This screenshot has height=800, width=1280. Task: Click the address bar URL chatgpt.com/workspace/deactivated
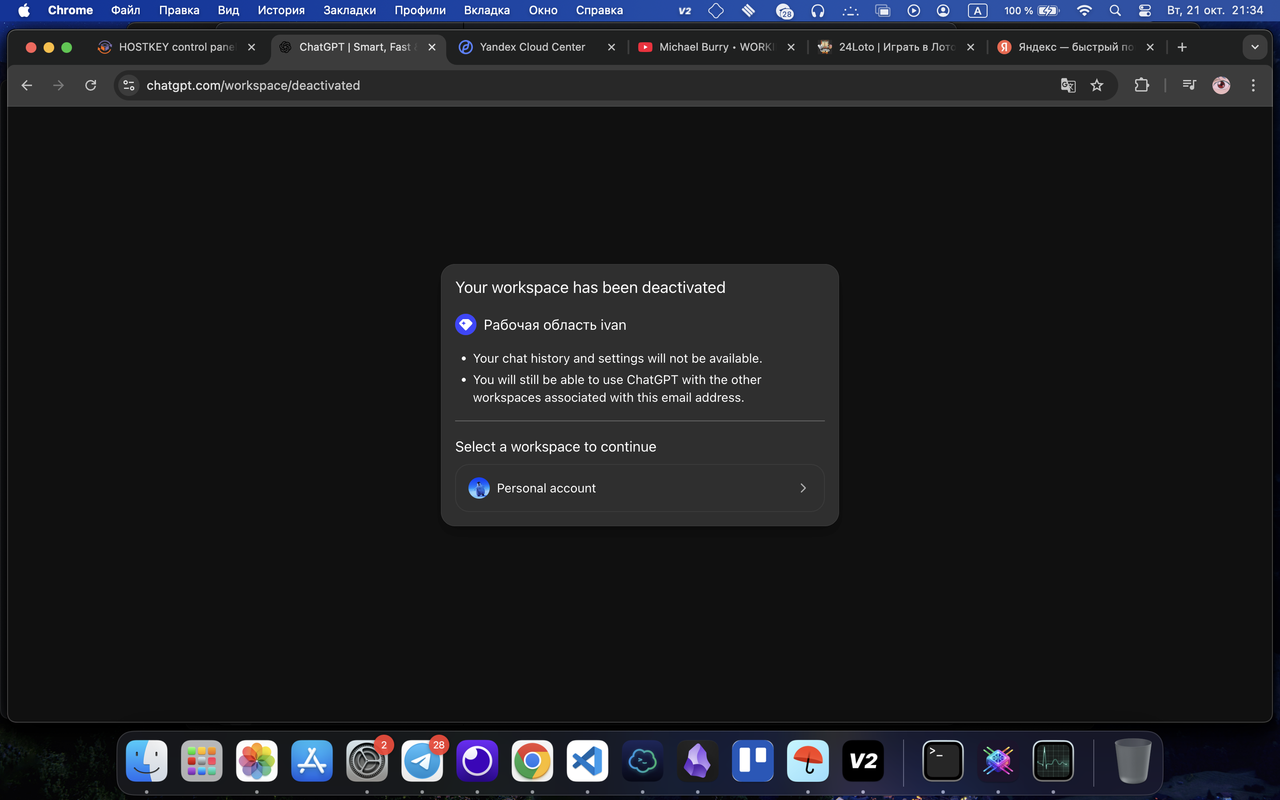253,85
